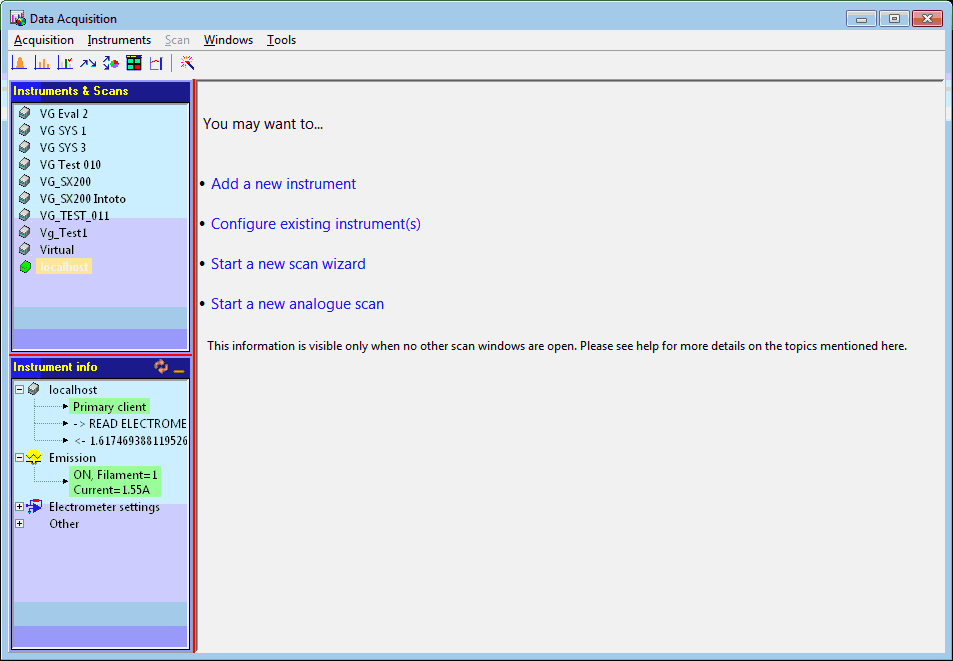Open the Tools menu
Screen dimensions: 953x661
pos(281,40)
